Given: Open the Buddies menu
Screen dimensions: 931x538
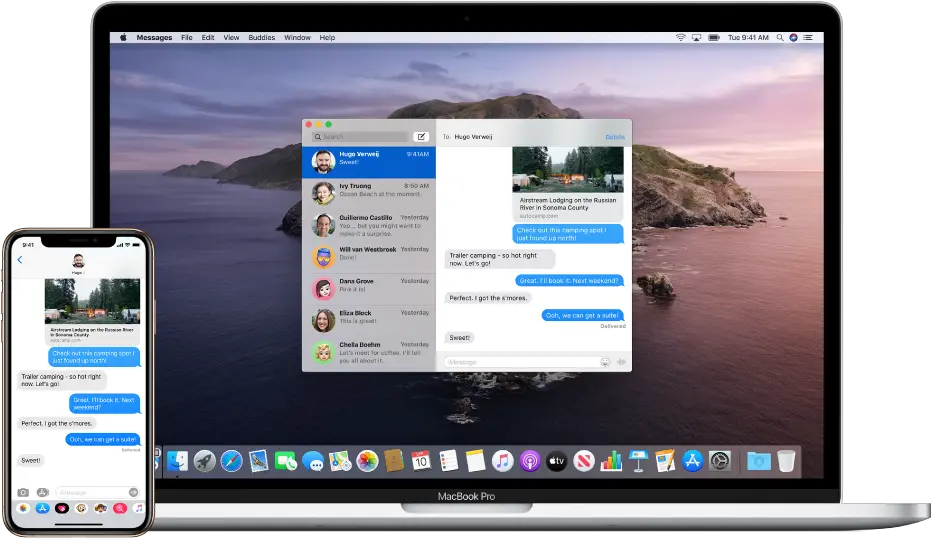Looking at the screenshot, I should click(x=260, y=37).
